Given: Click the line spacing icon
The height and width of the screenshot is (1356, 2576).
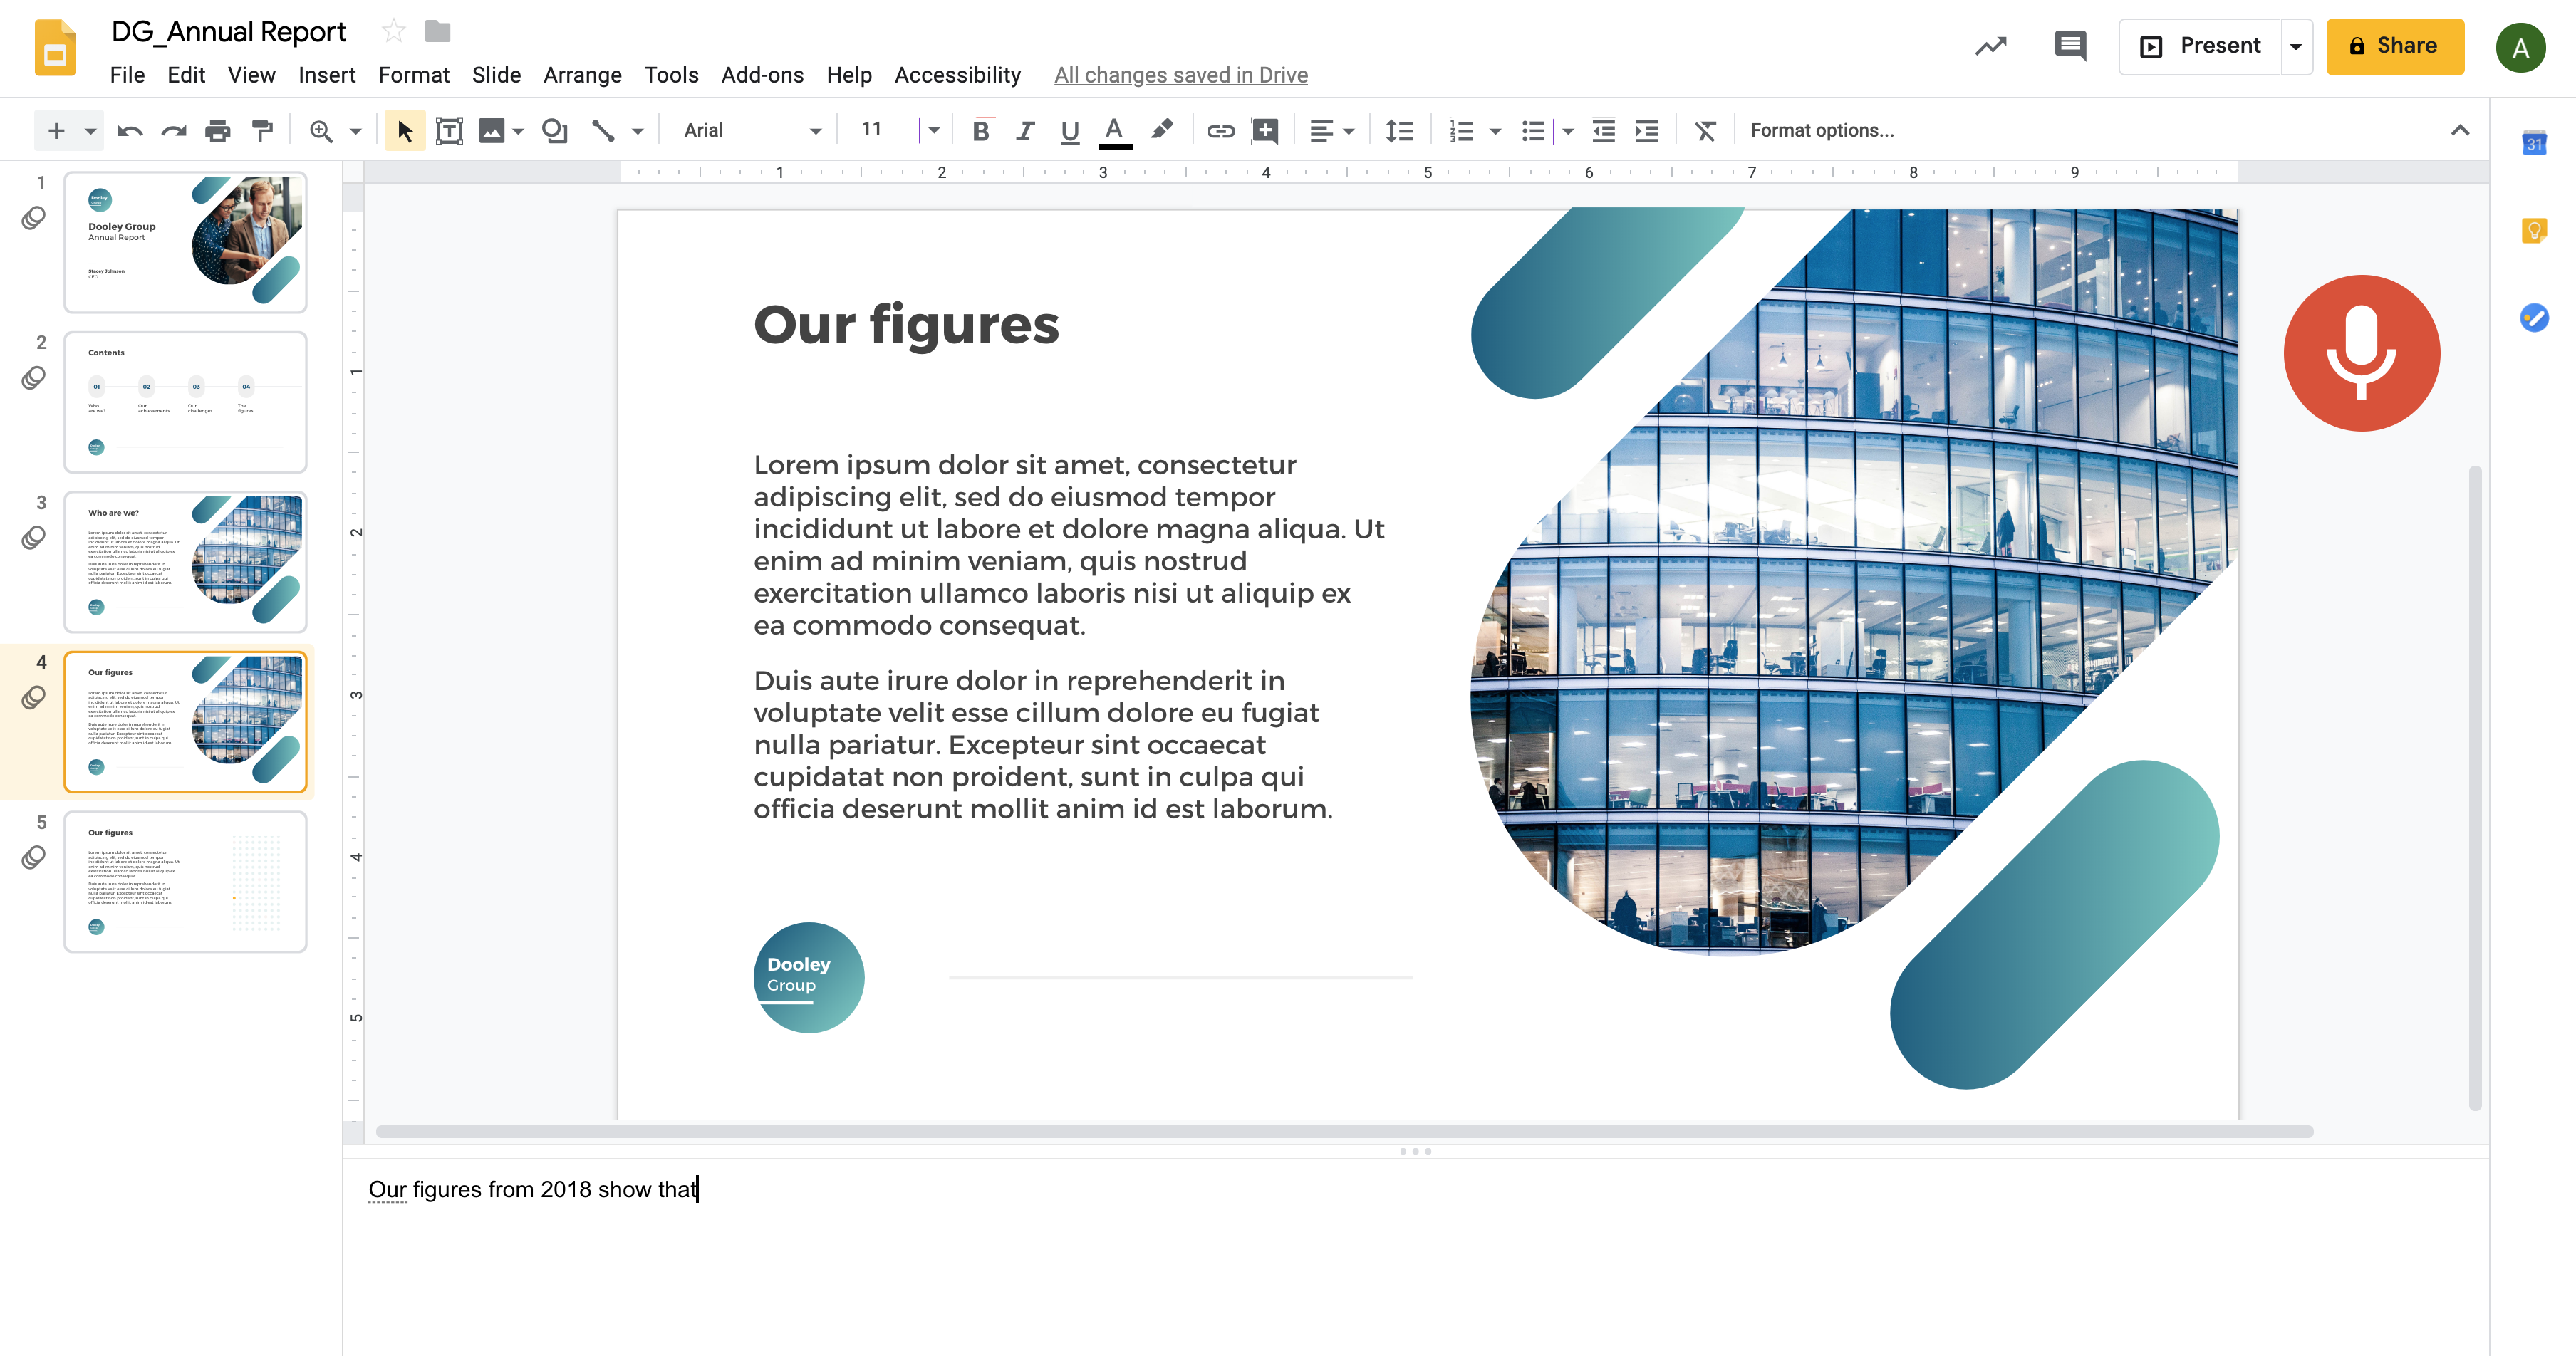Looking at the screenshot, I should [1399, 131].
